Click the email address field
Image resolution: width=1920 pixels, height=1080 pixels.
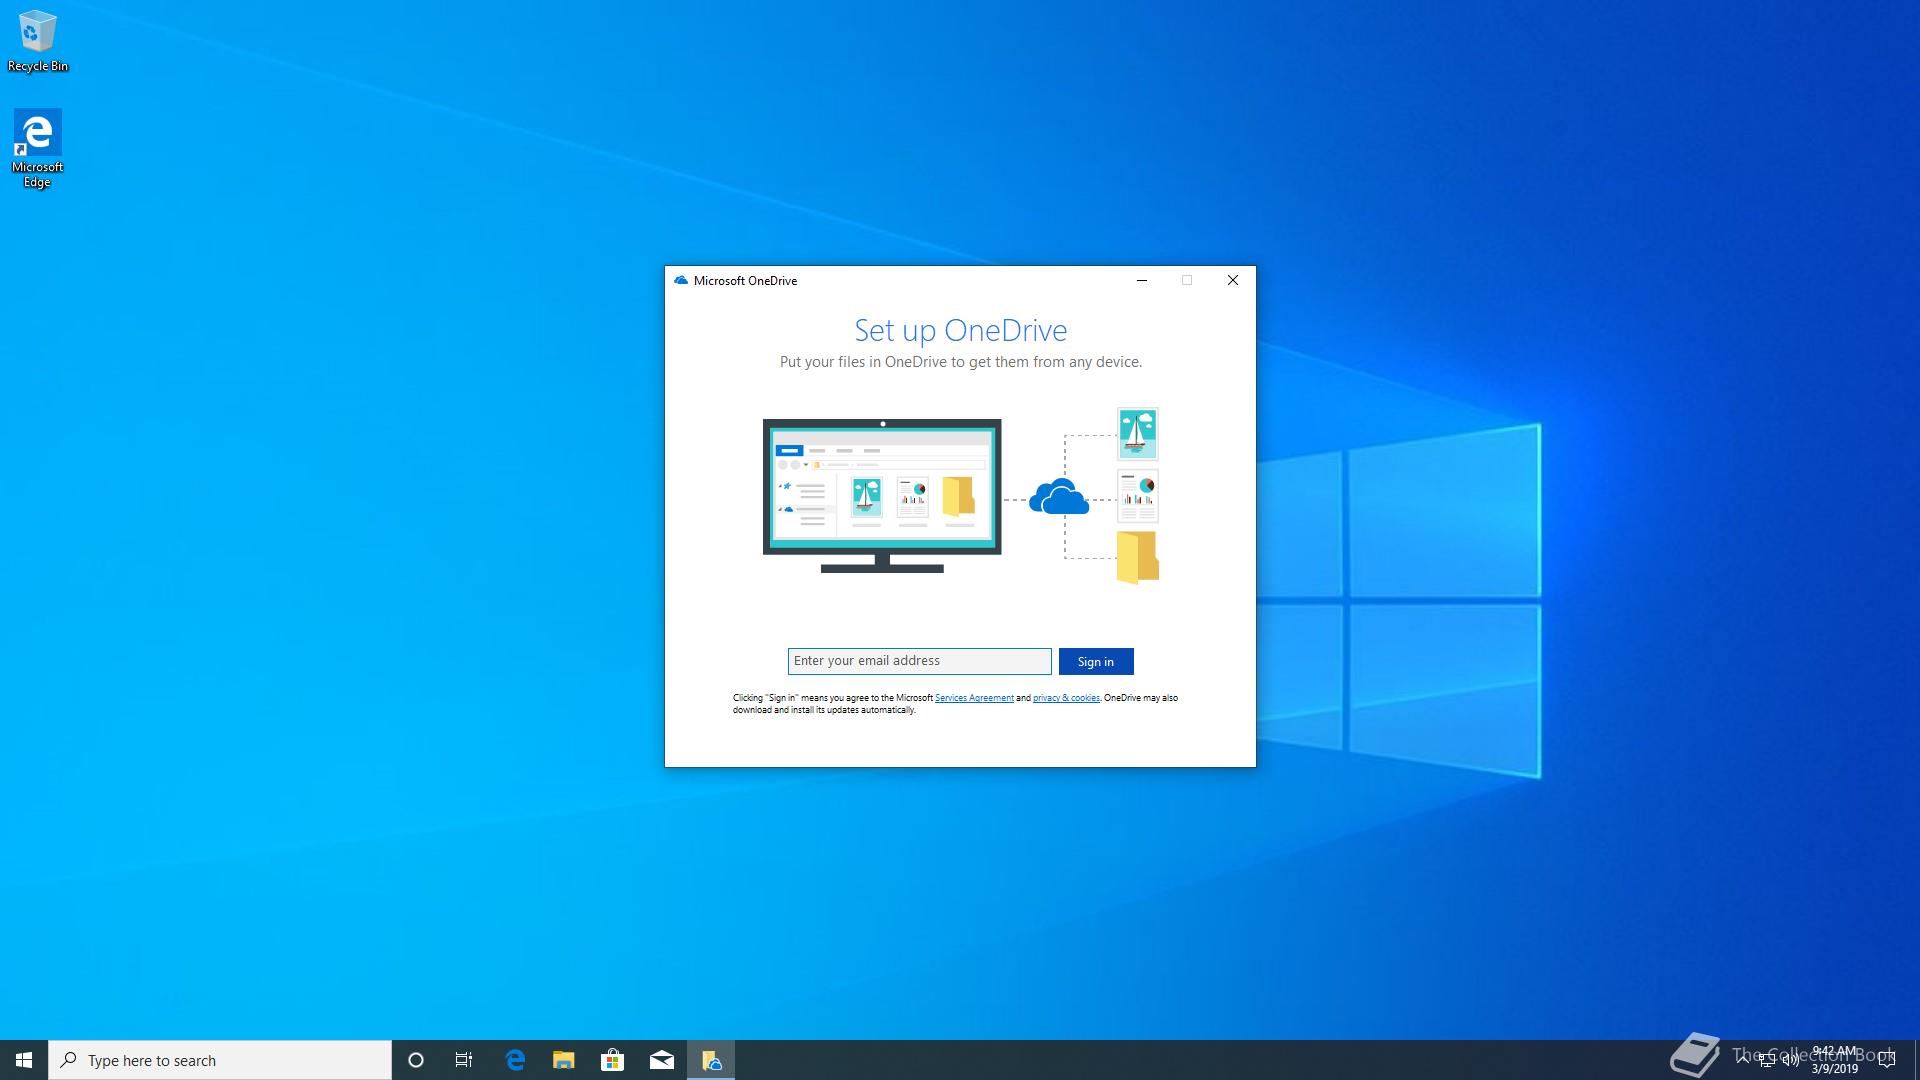point(919,661)
